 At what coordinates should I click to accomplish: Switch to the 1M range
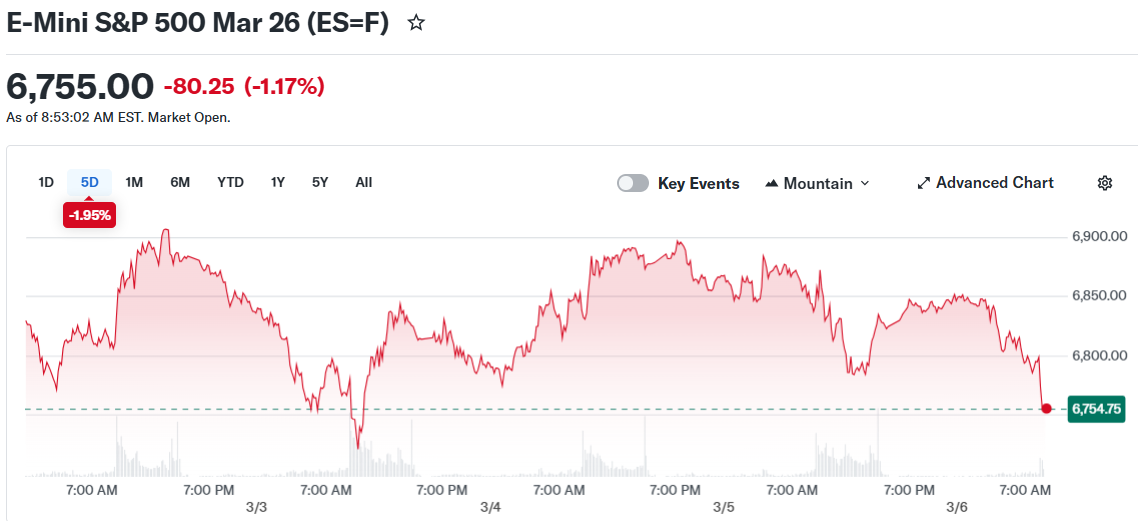pyautogui.click(x=134, y=182)
